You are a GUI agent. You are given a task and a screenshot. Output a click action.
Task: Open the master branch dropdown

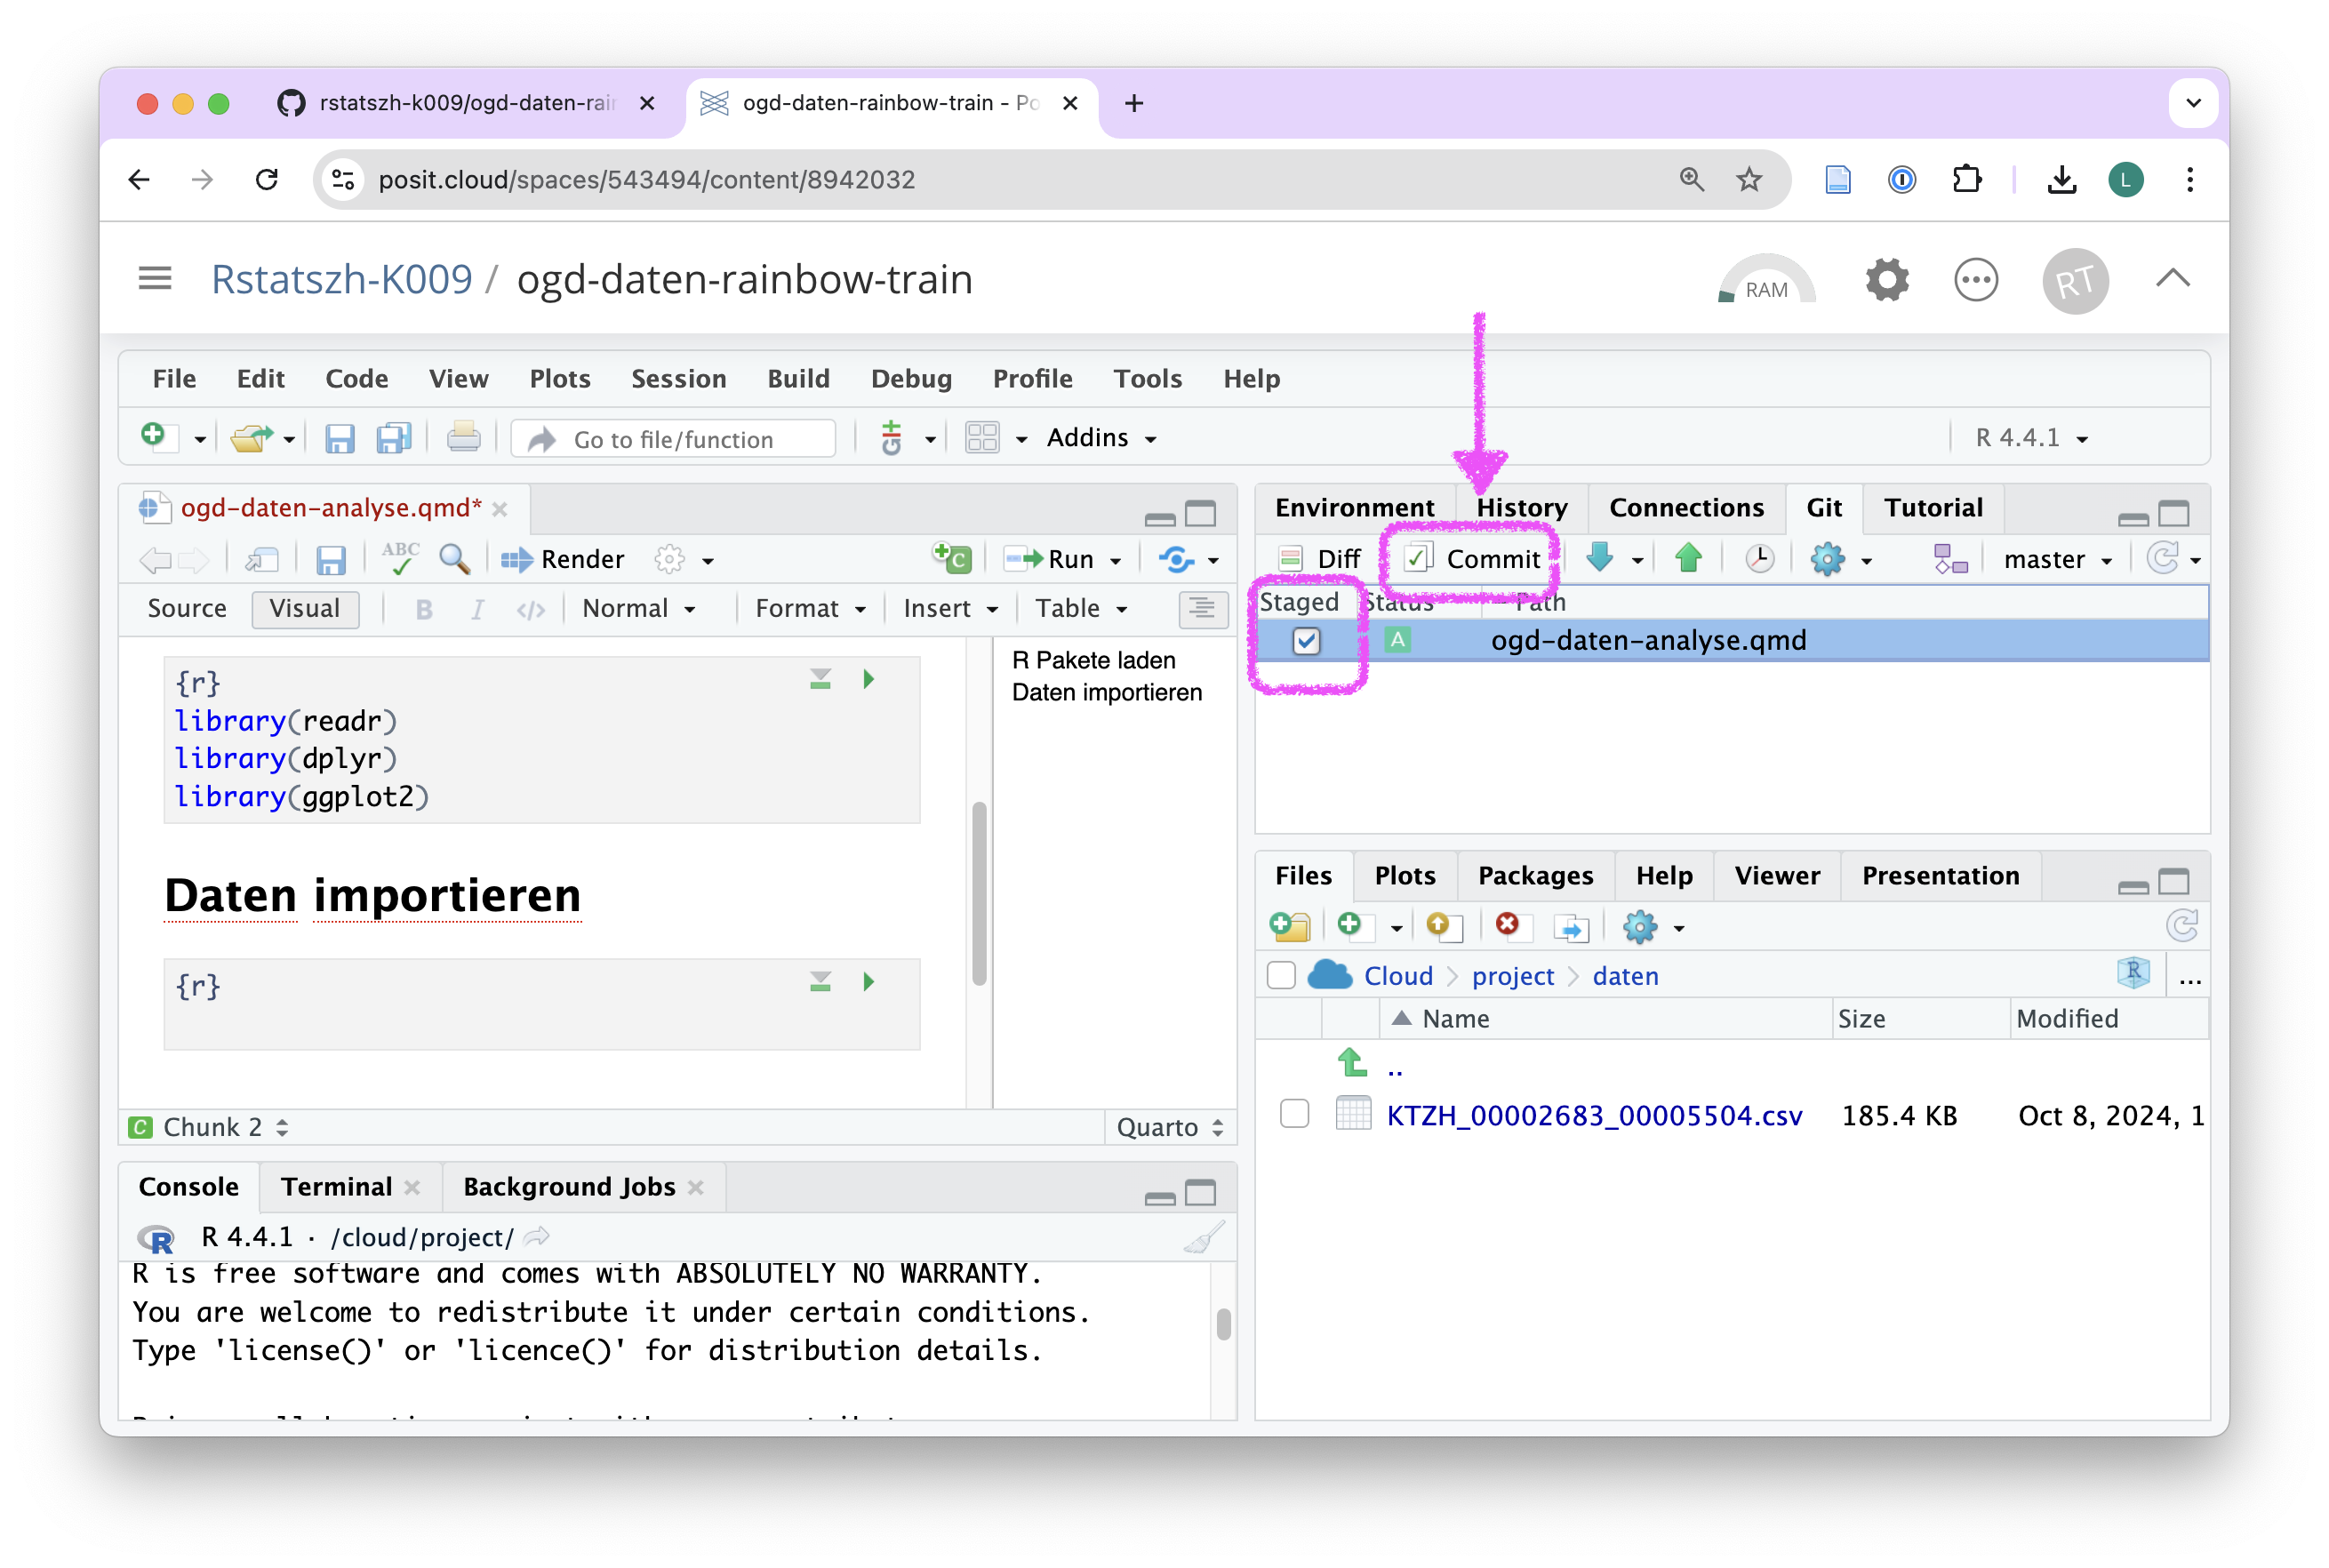(2057, 559)
